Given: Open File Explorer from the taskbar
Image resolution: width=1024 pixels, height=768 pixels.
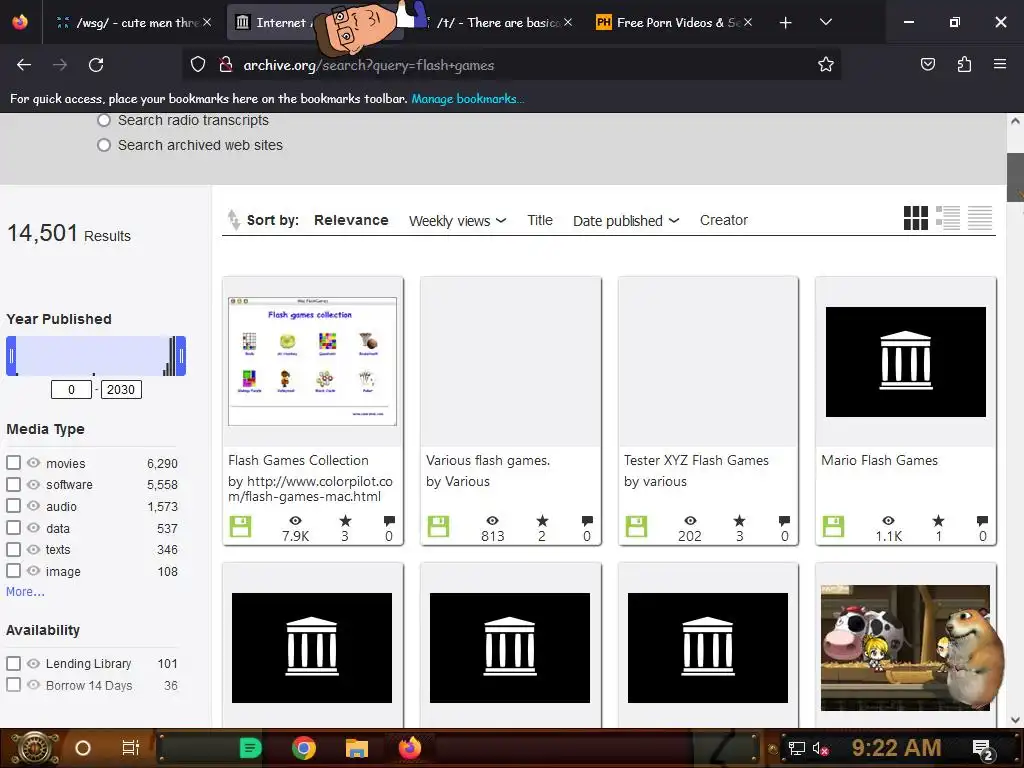Looking at the screenshot, I should click(357, 748).
